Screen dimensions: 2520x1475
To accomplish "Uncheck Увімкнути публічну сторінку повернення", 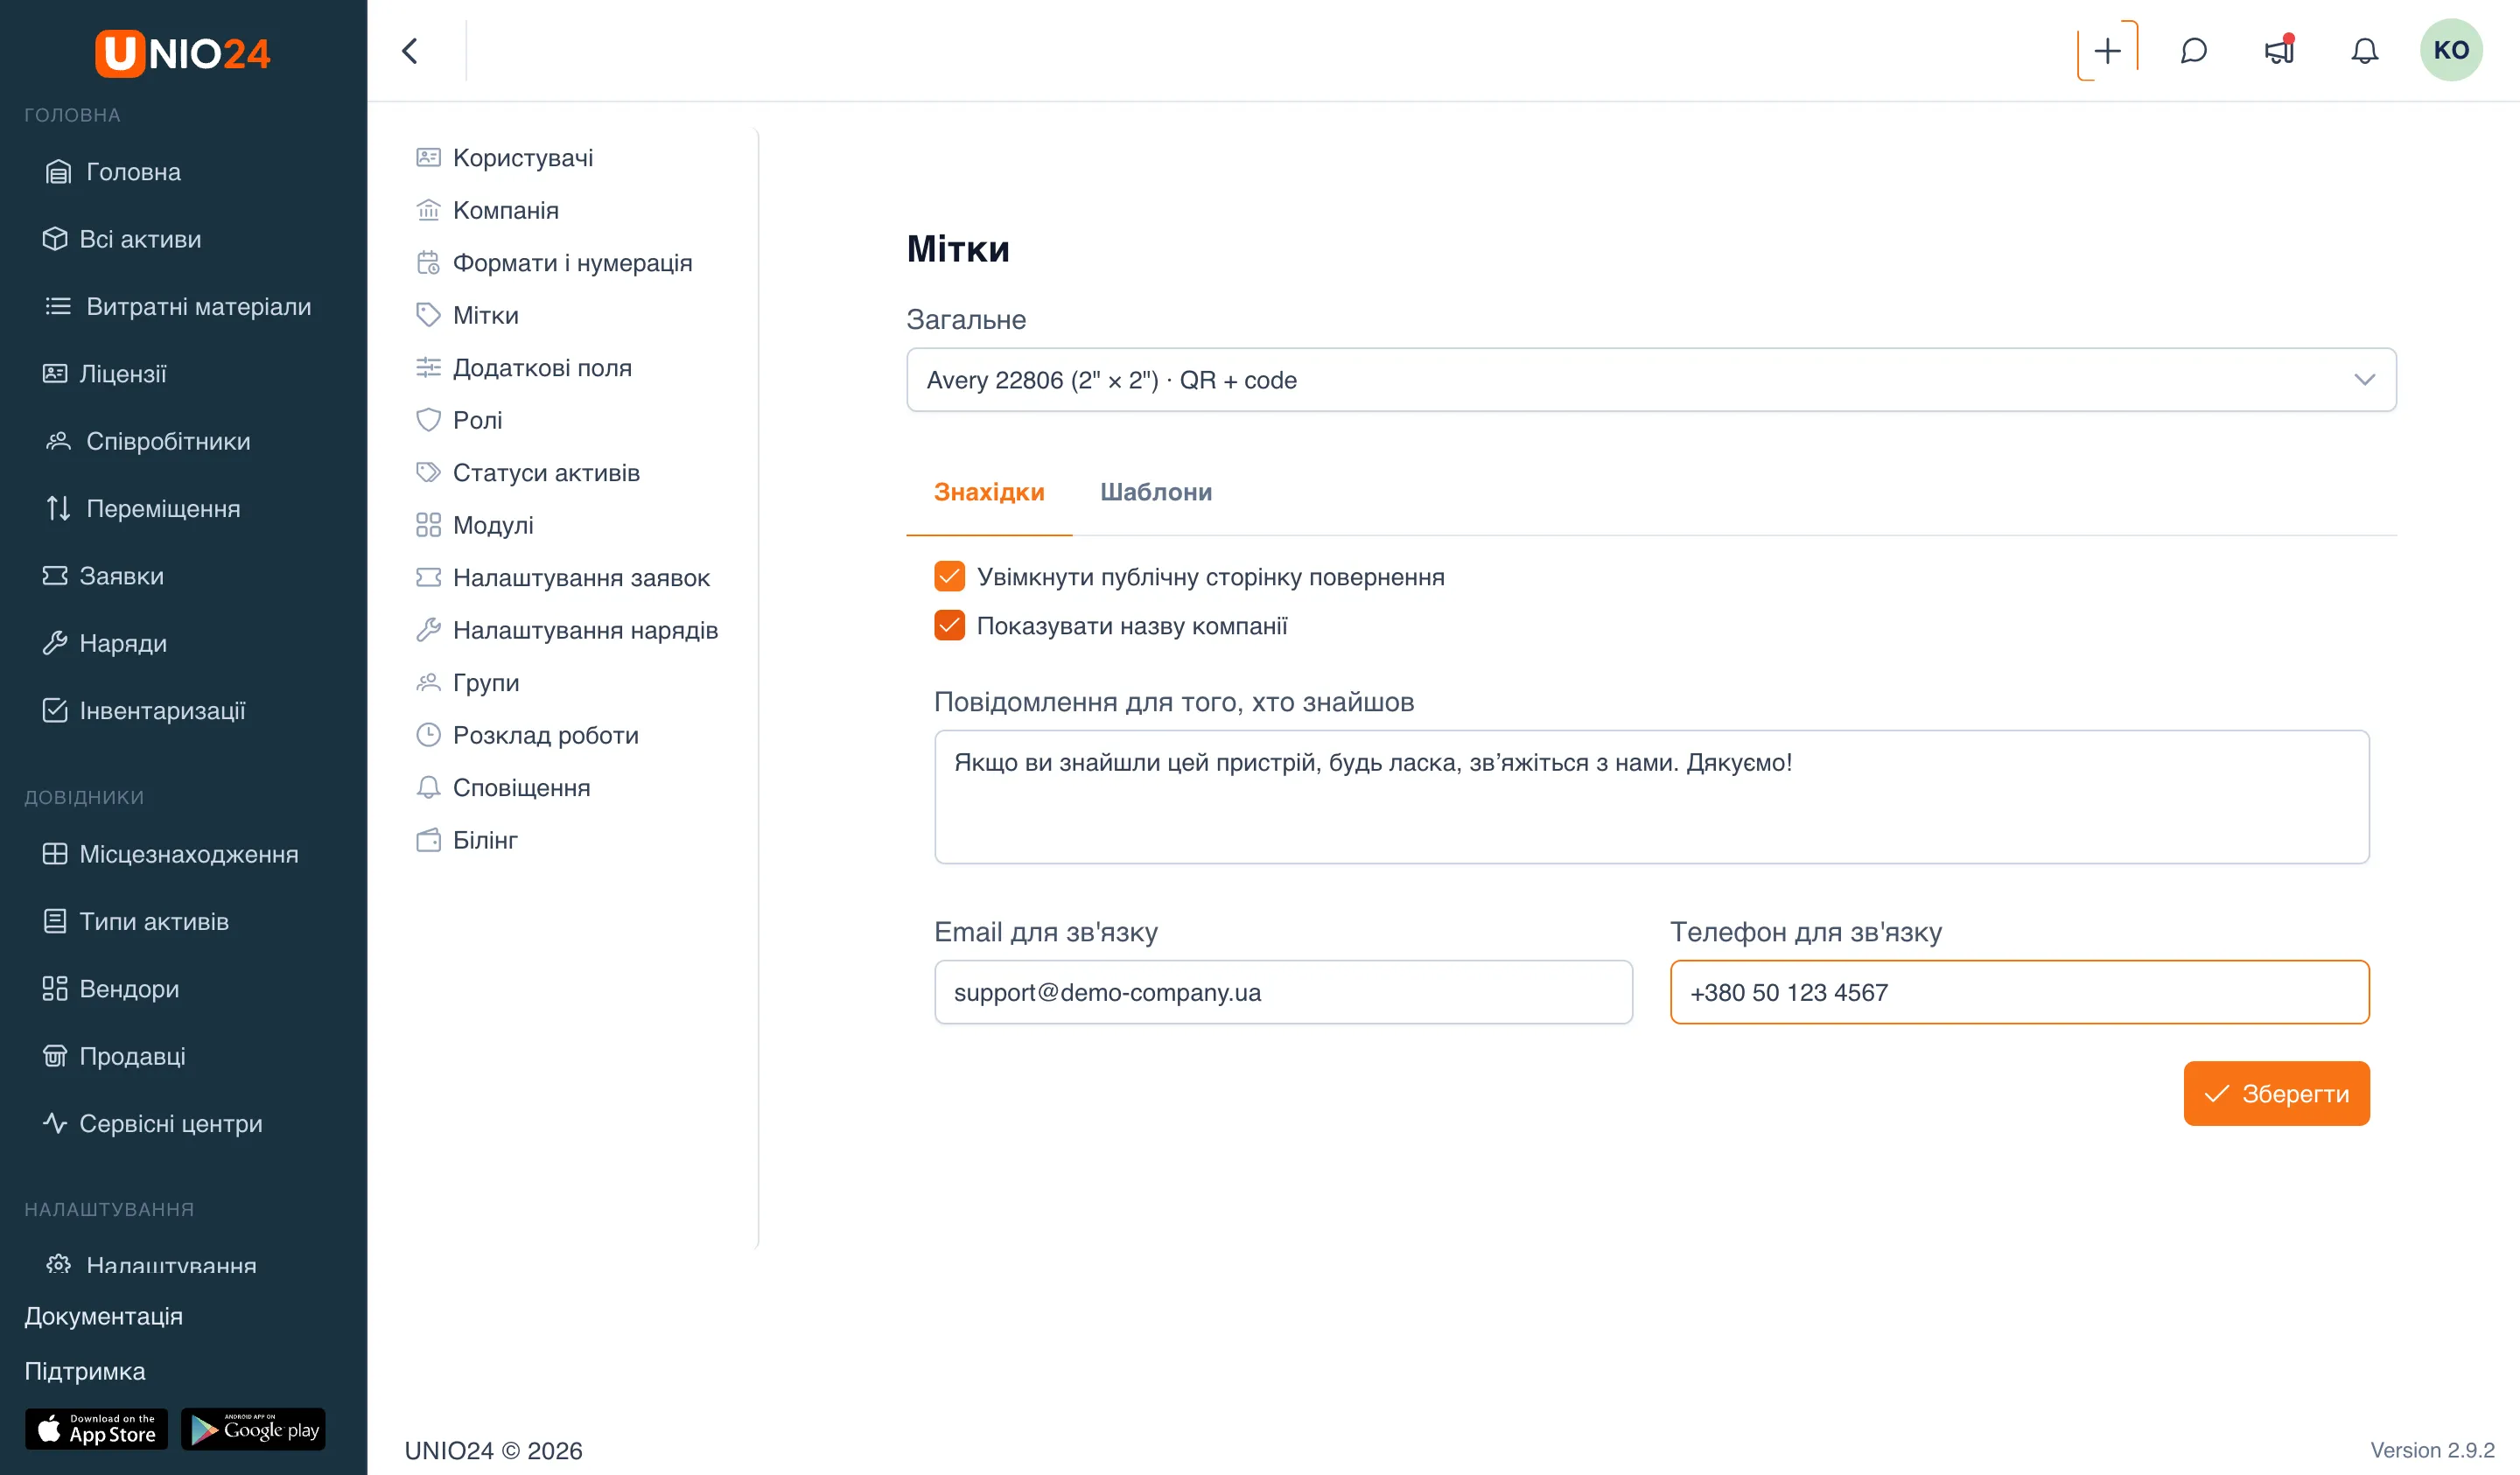I will [x=949, y=576].
